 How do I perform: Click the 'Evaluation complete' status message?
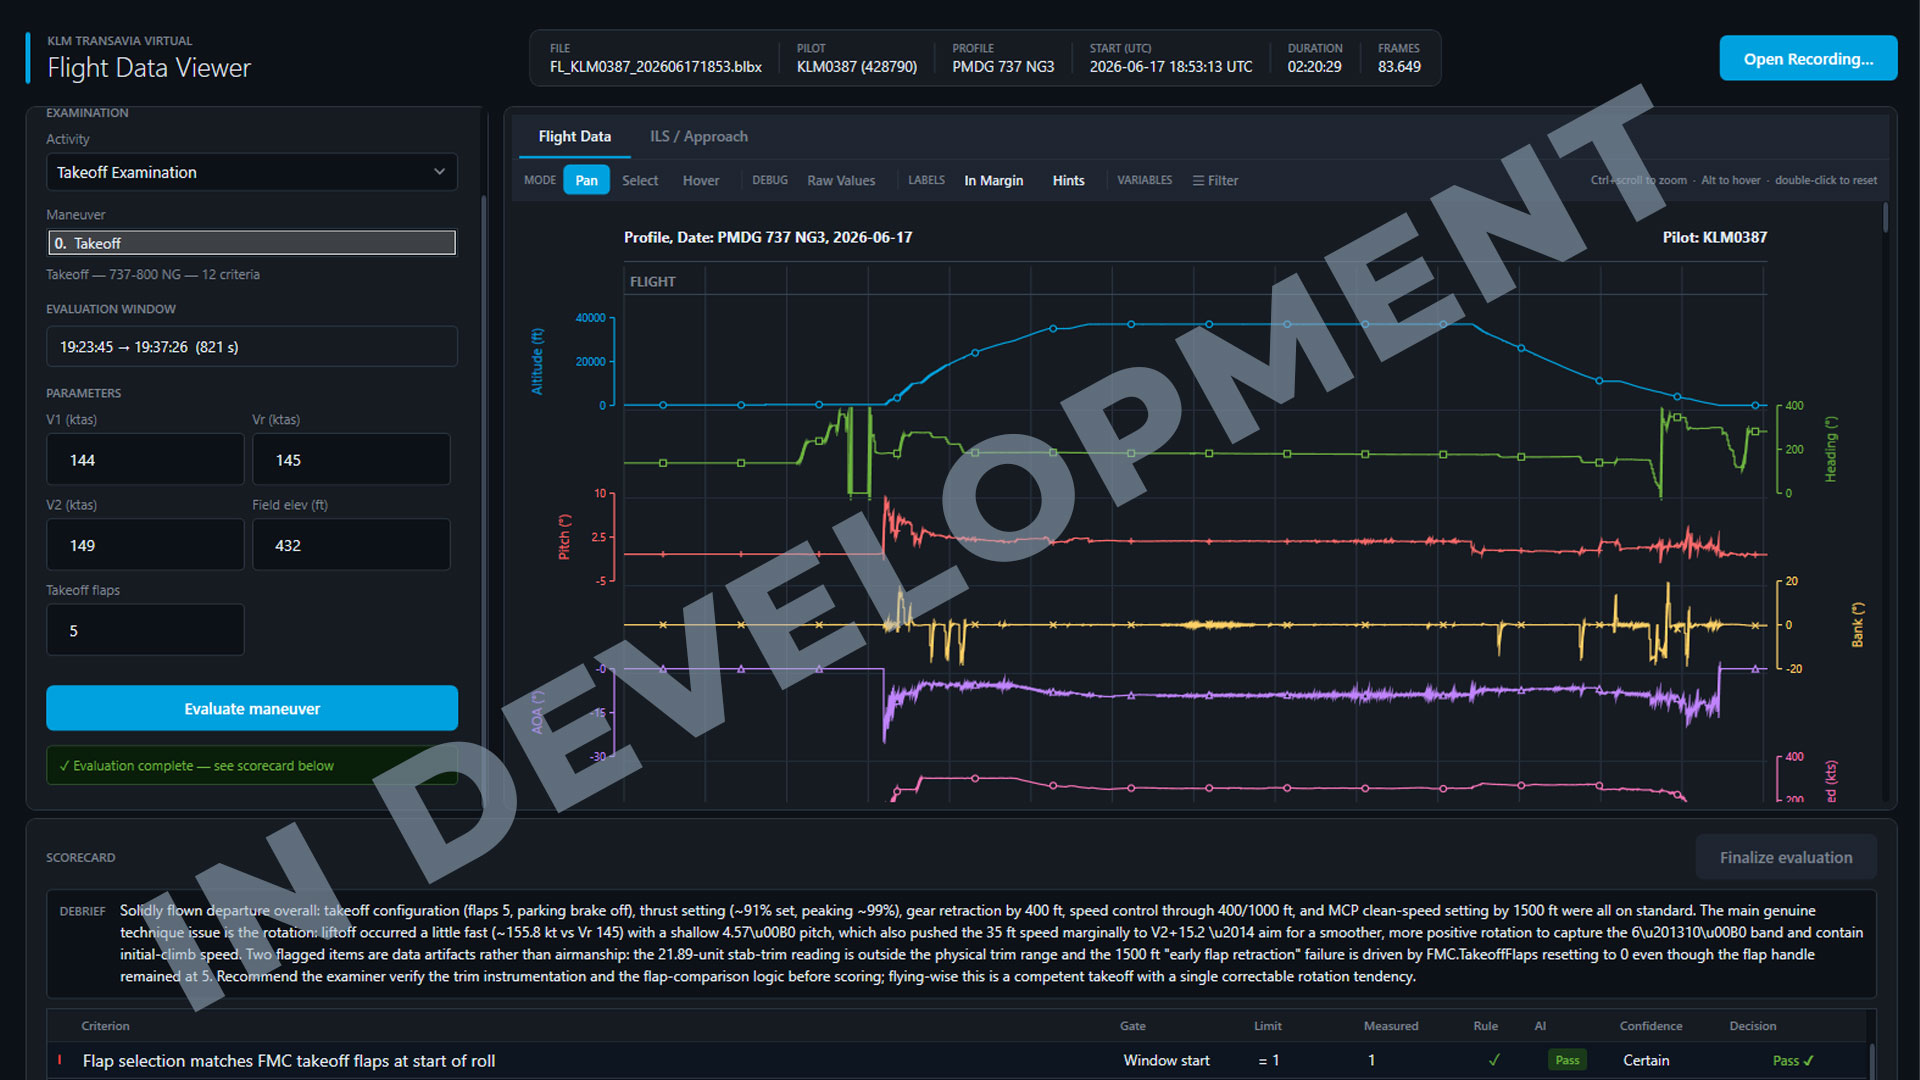click(252, 765)
